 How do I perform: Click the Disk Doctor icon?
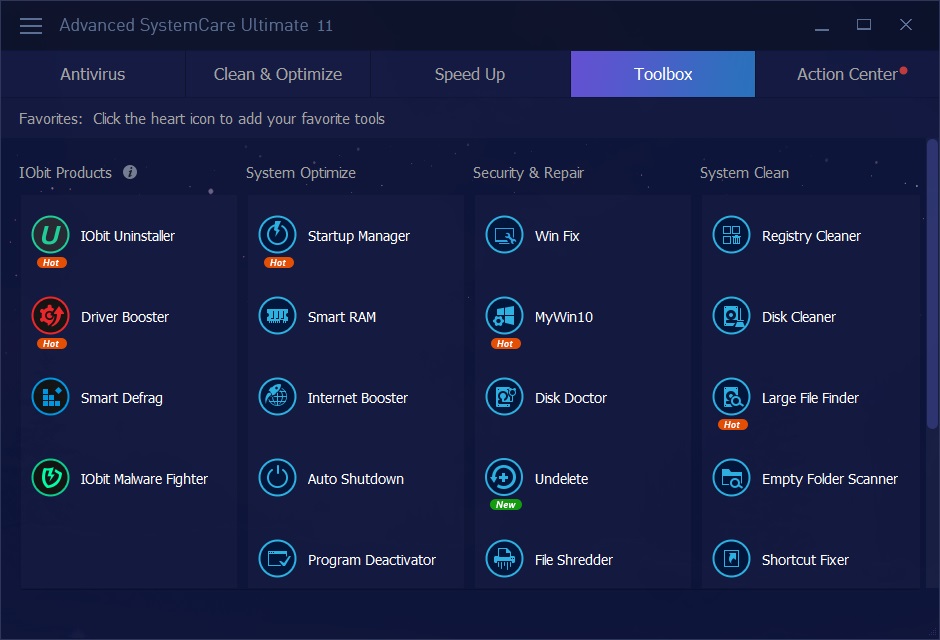[x=504, y=397]
